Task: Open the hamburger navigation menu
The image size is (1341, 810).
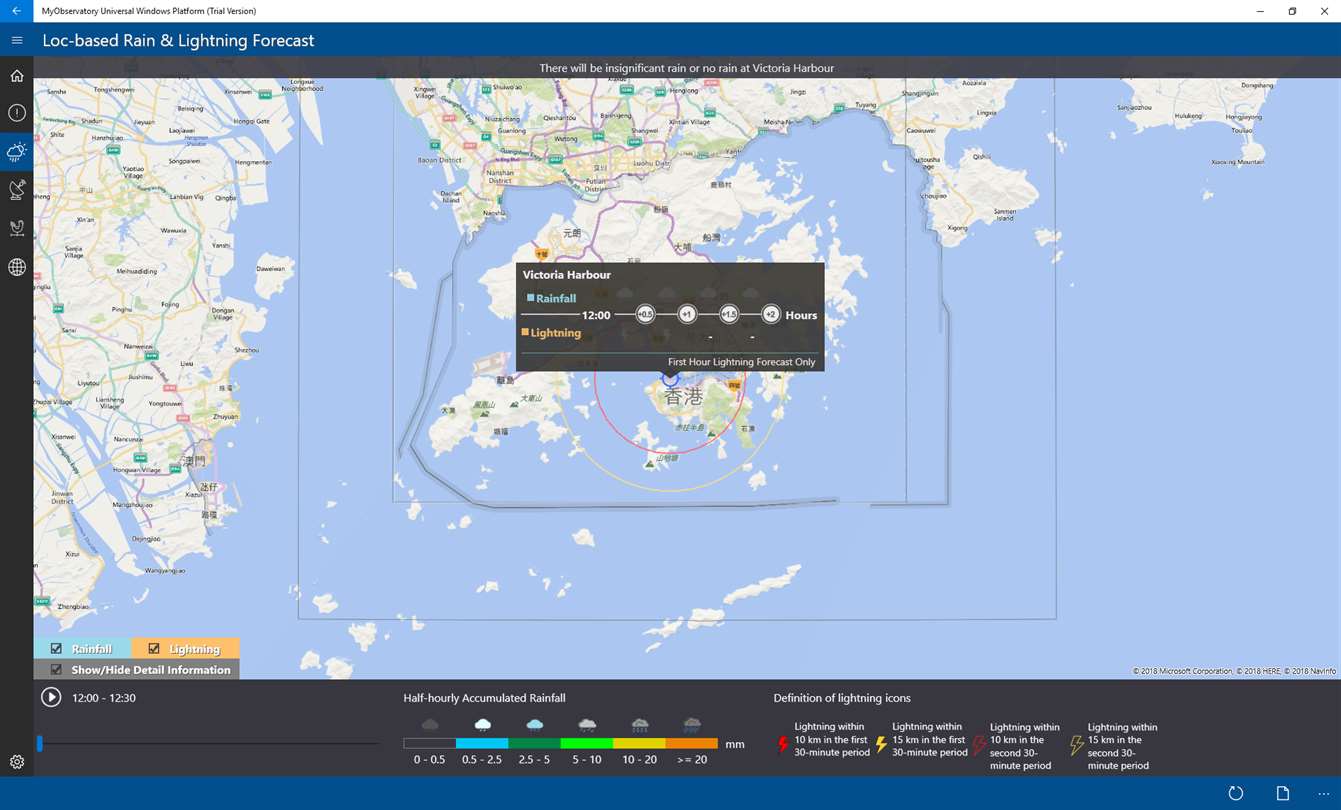Action: 17,41
